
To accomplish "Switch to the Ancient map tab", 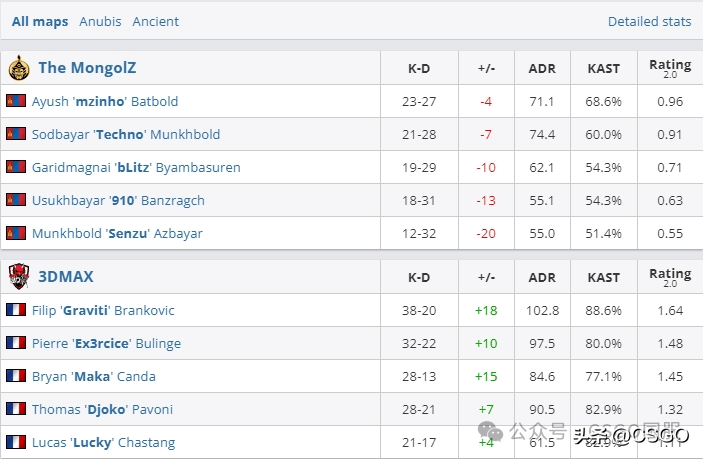I will (155, 21).
